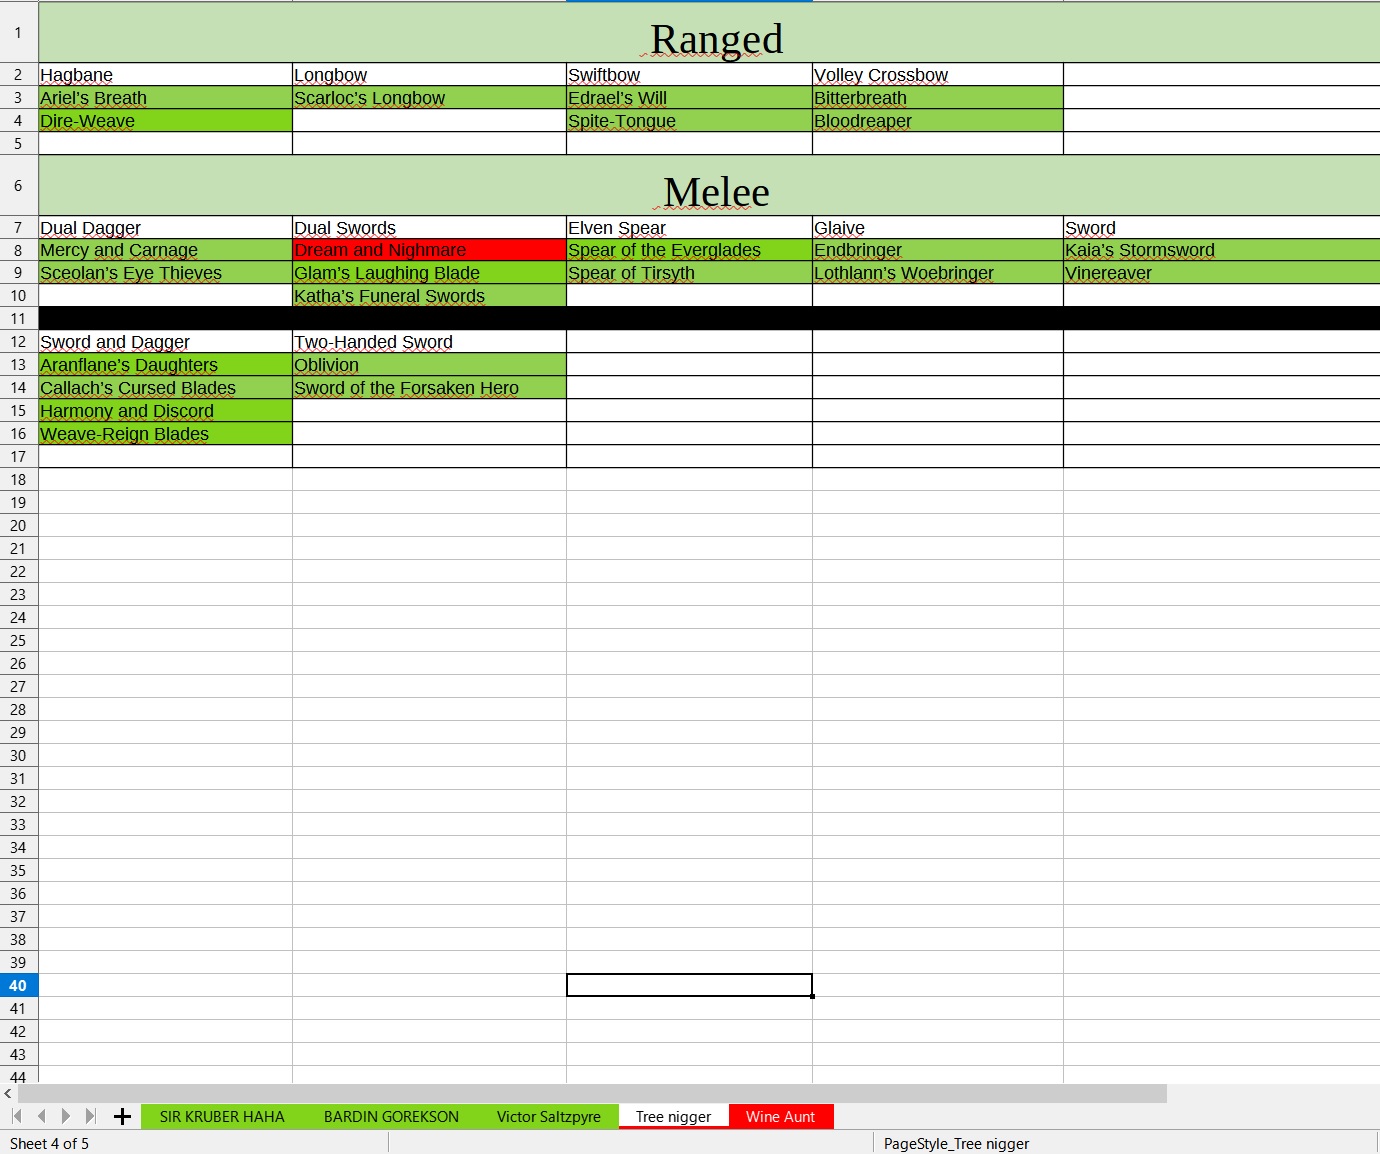This screenshot has height=1154, width=1380.
Task: Select the Endbringer cell
Action: [938, 250]
